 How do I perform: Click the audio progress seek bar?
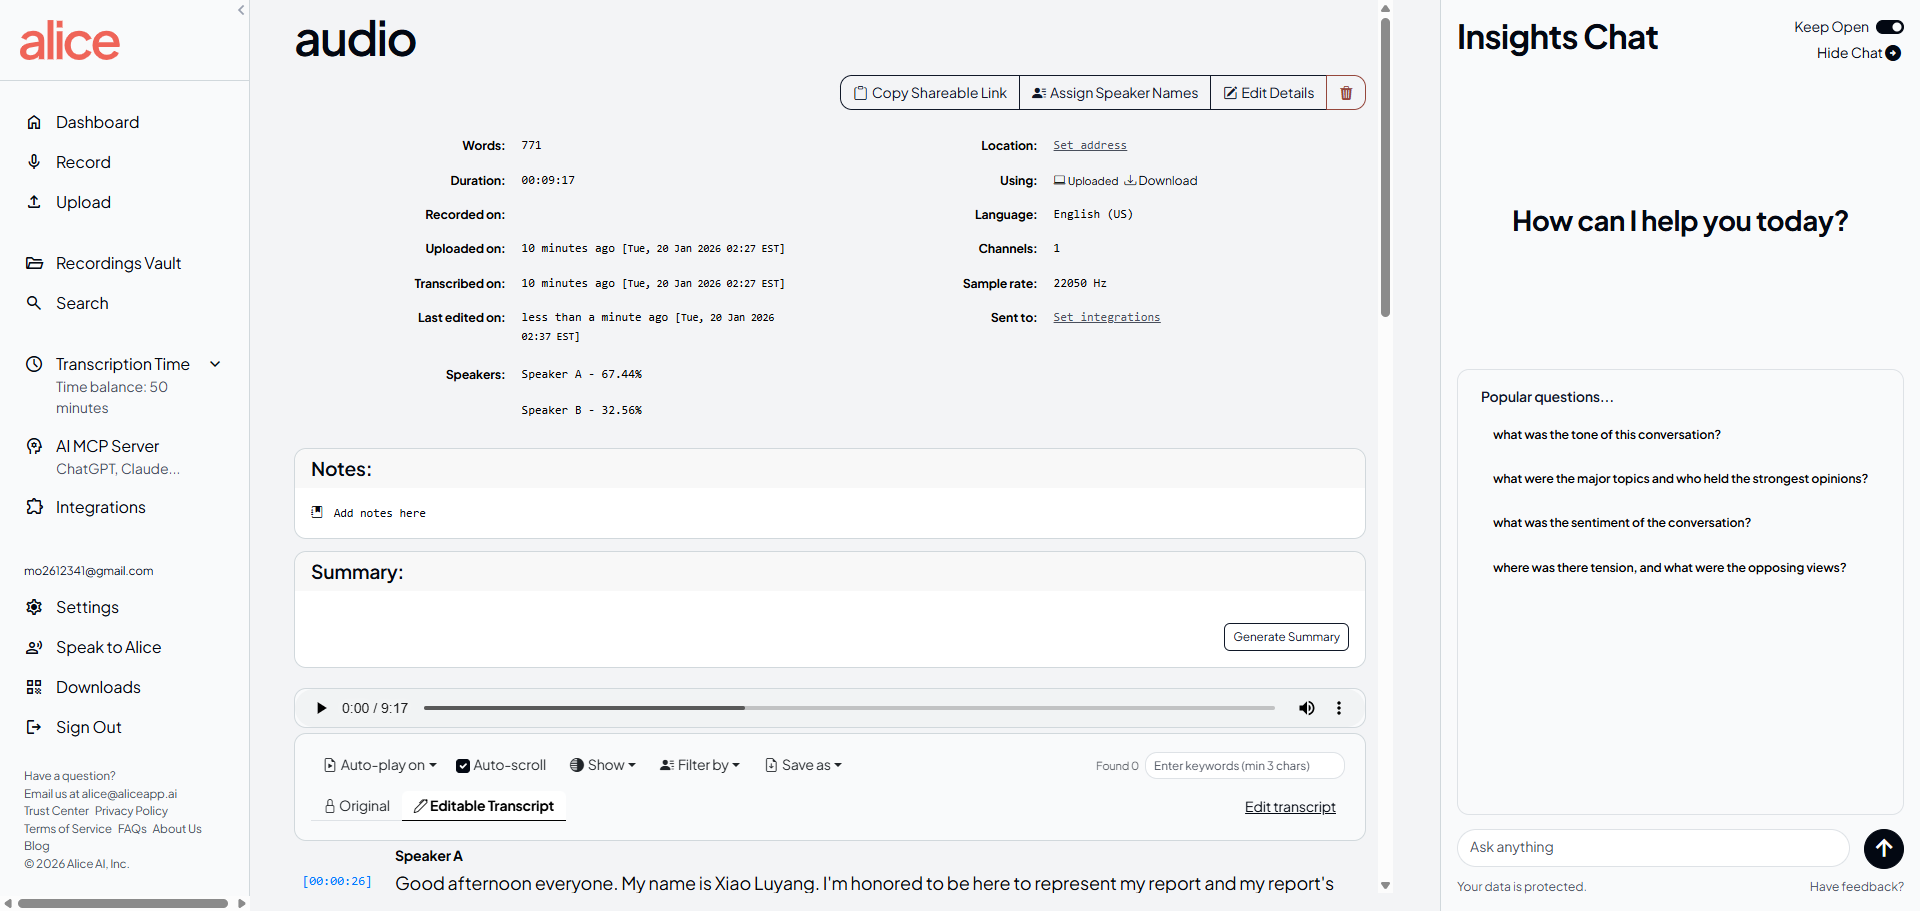[848, 708]
